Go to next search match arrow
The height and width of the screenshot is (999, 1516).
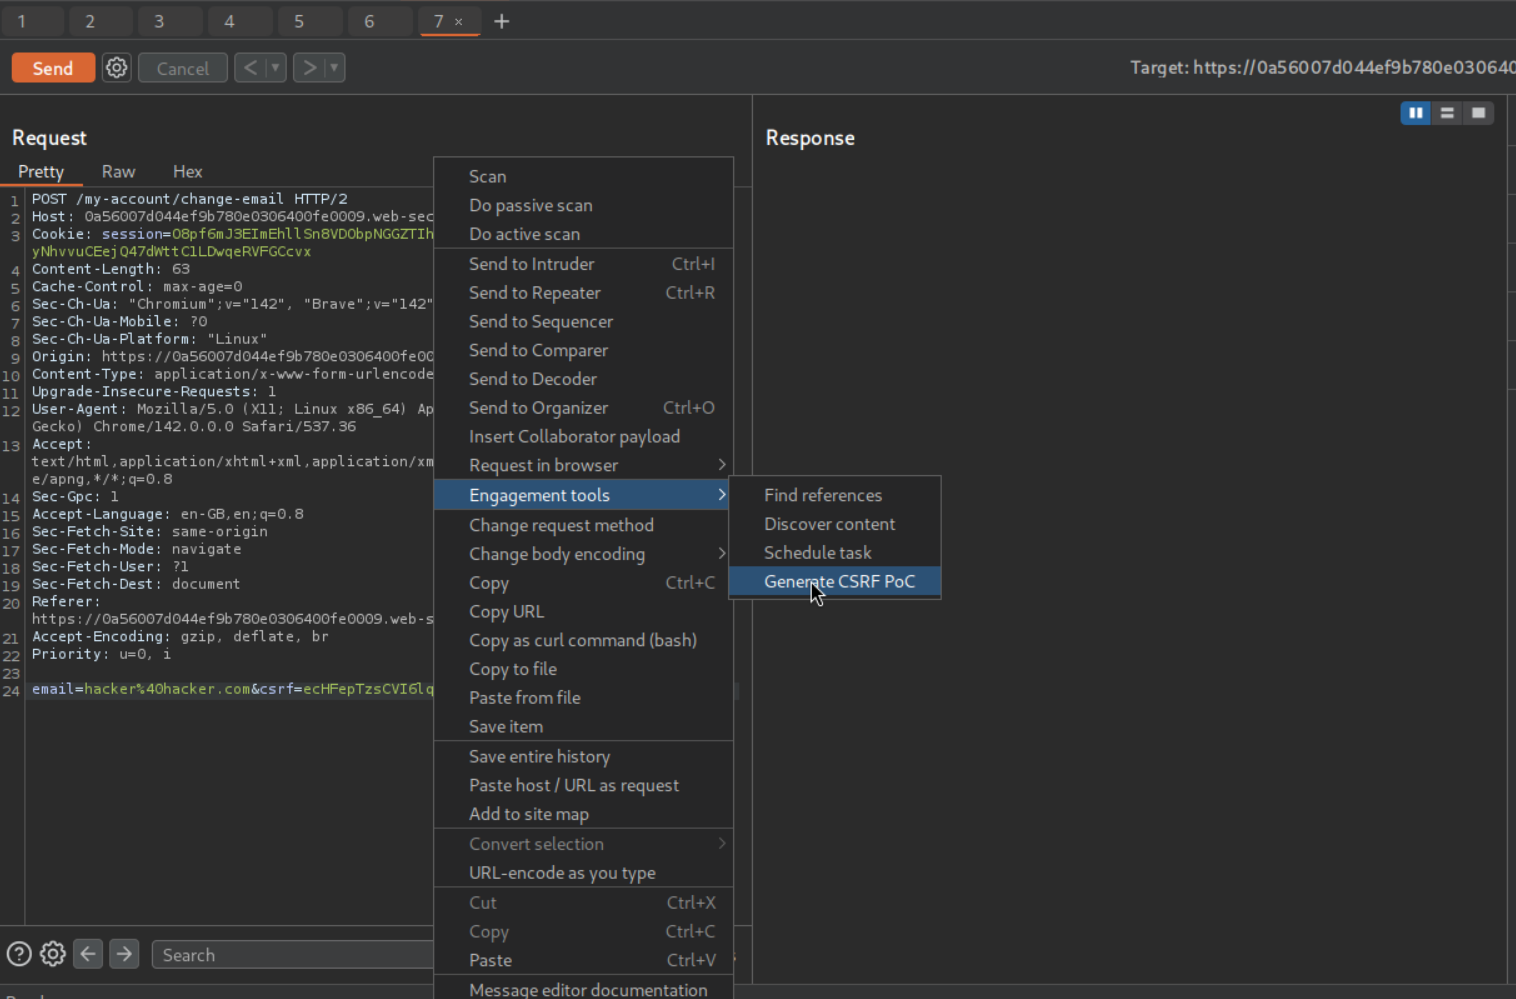[124, 955]
